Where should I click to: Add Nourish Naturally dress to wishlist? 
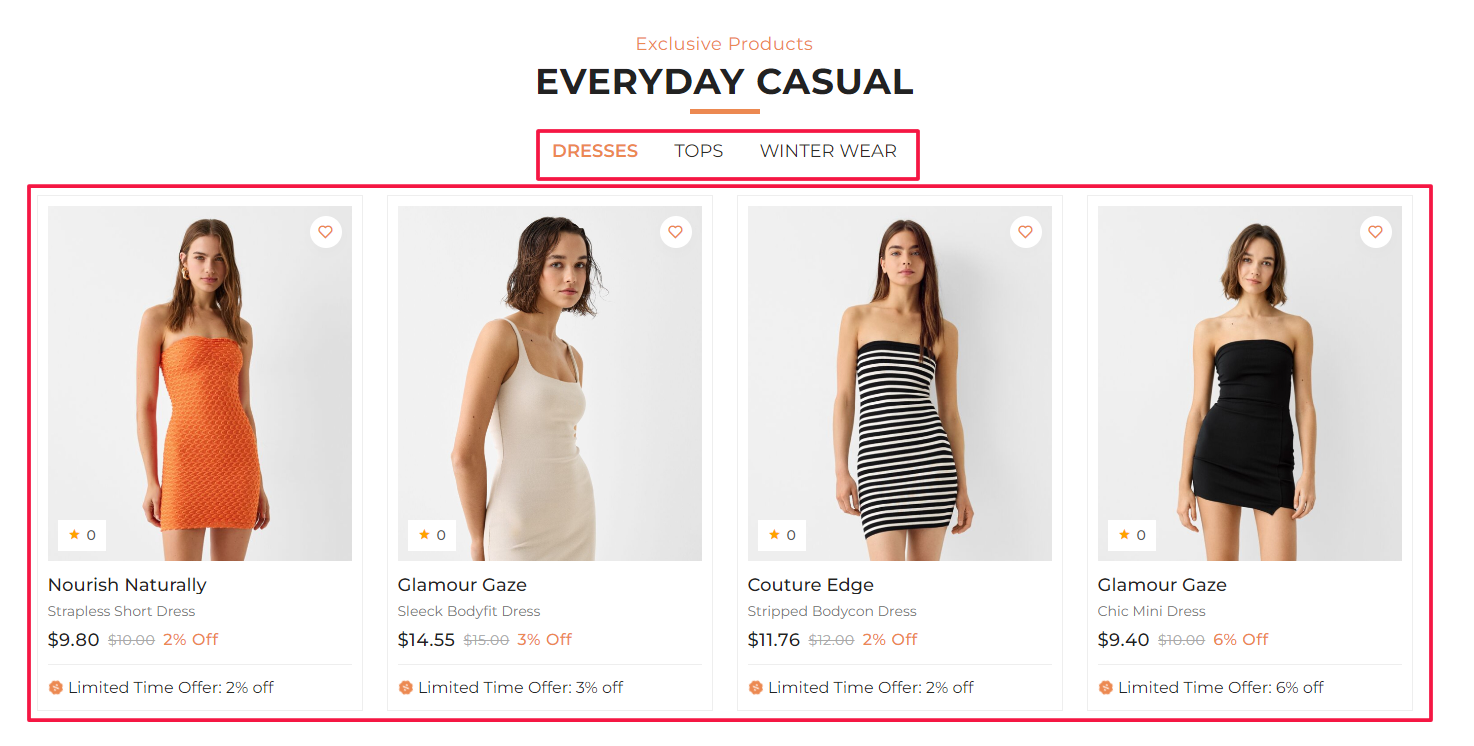coord(325,232)
